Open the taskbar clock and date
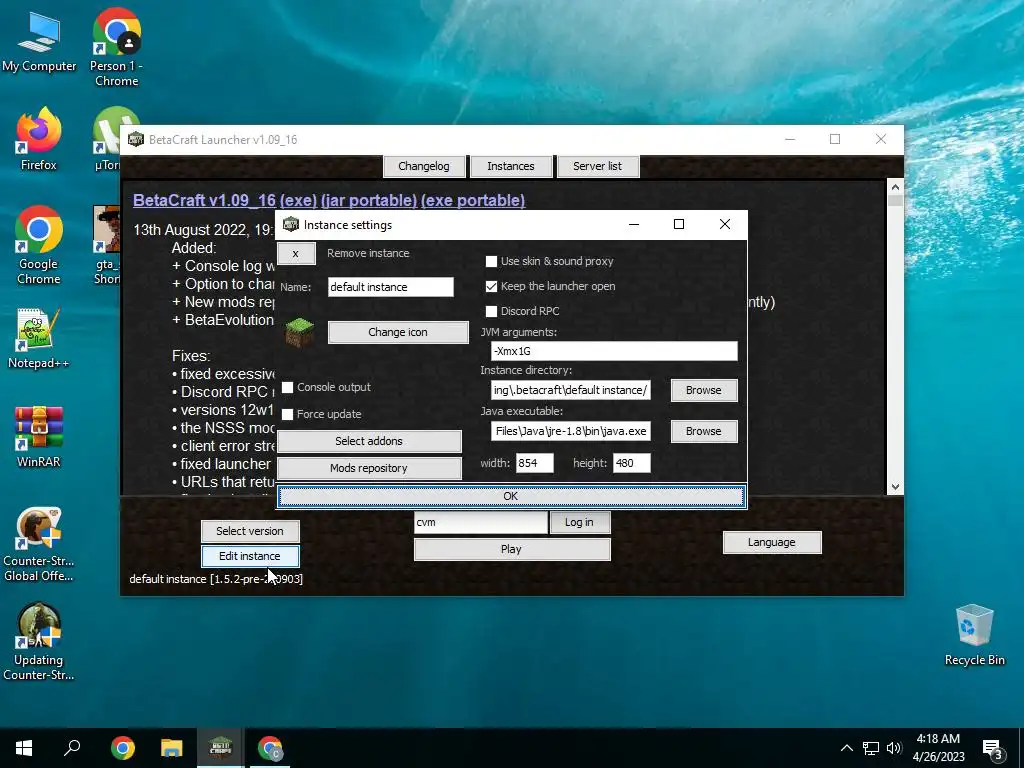The width and height of the screenshot is (1024, 768). [x=938, y=748]
